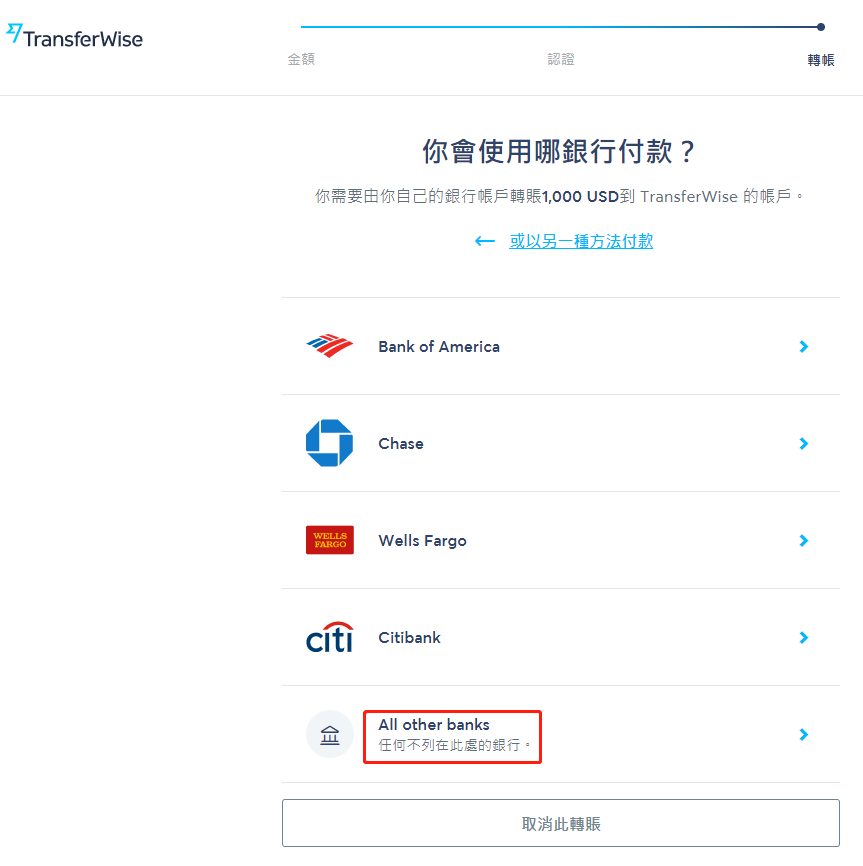The image size is (863, 866).
Task: Click the Wells Fargo red logo
Action: (330, 540)
